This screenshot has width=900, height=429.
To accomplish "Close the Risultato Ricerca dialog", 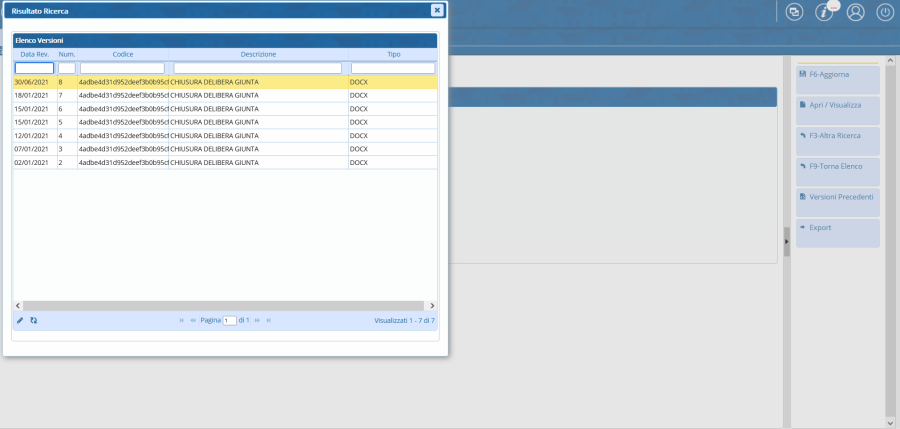I will (x=437, y=10).
